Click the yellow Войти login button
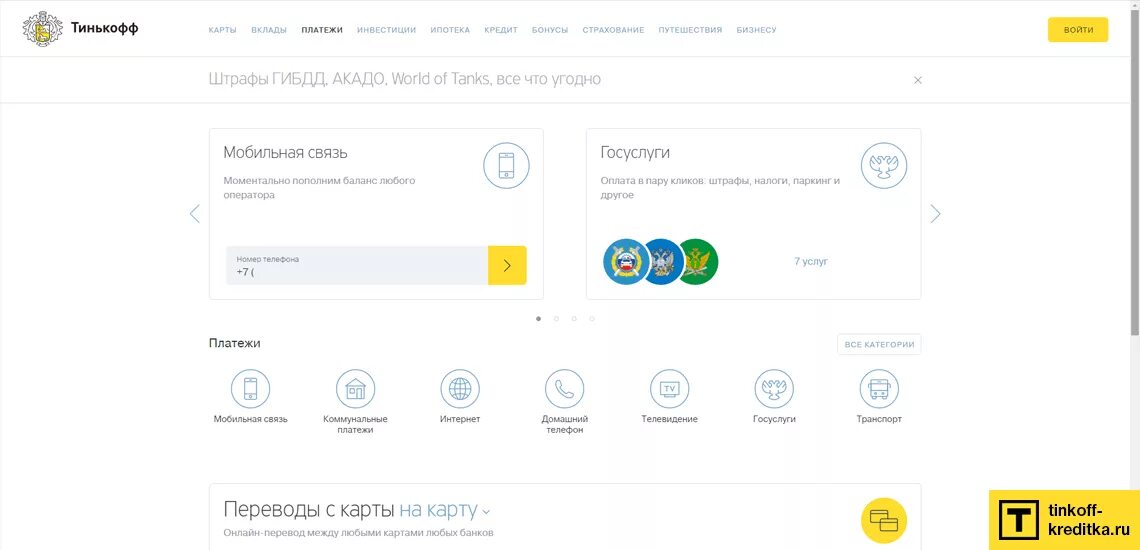This screenshot has width=1140, height=550. click(1078, 30)
